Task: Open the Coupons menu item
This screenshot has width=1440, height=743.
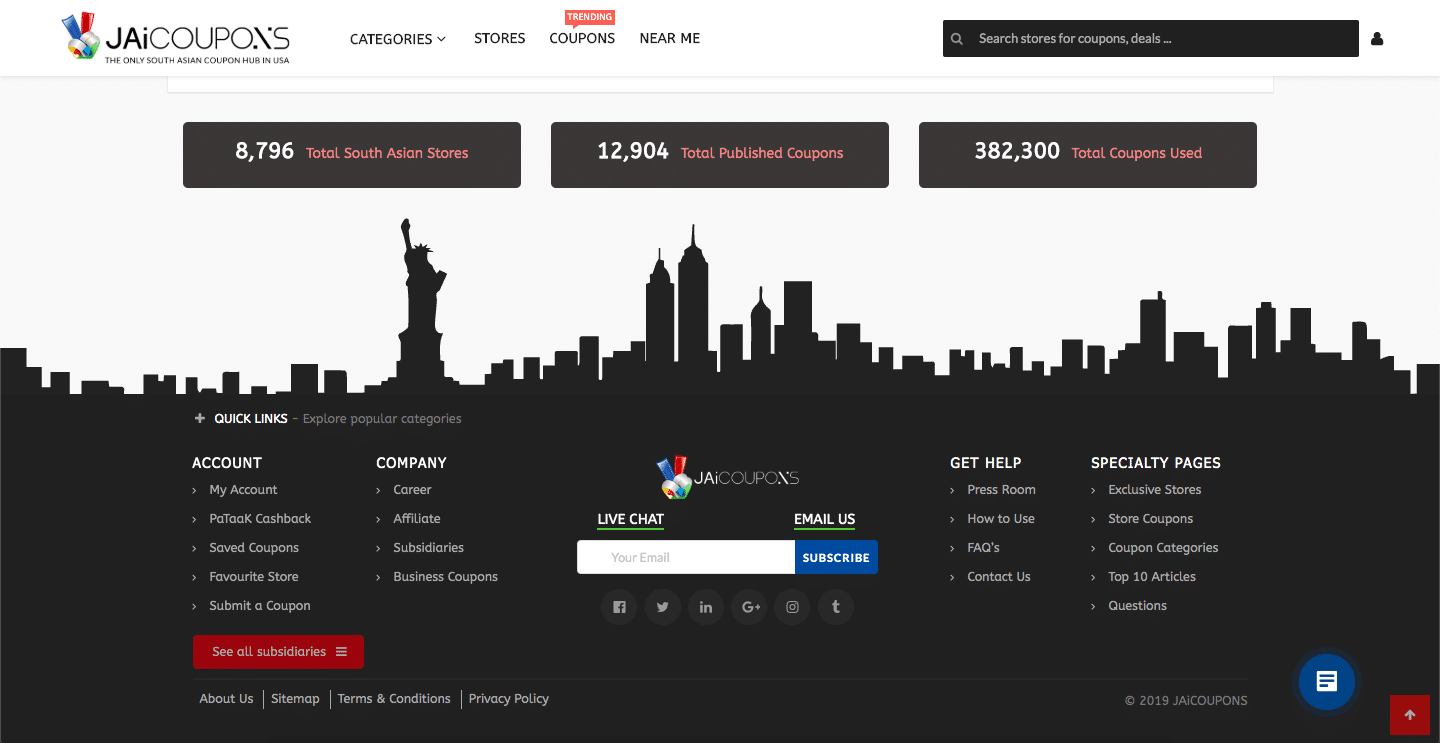Action: (582, 38)
